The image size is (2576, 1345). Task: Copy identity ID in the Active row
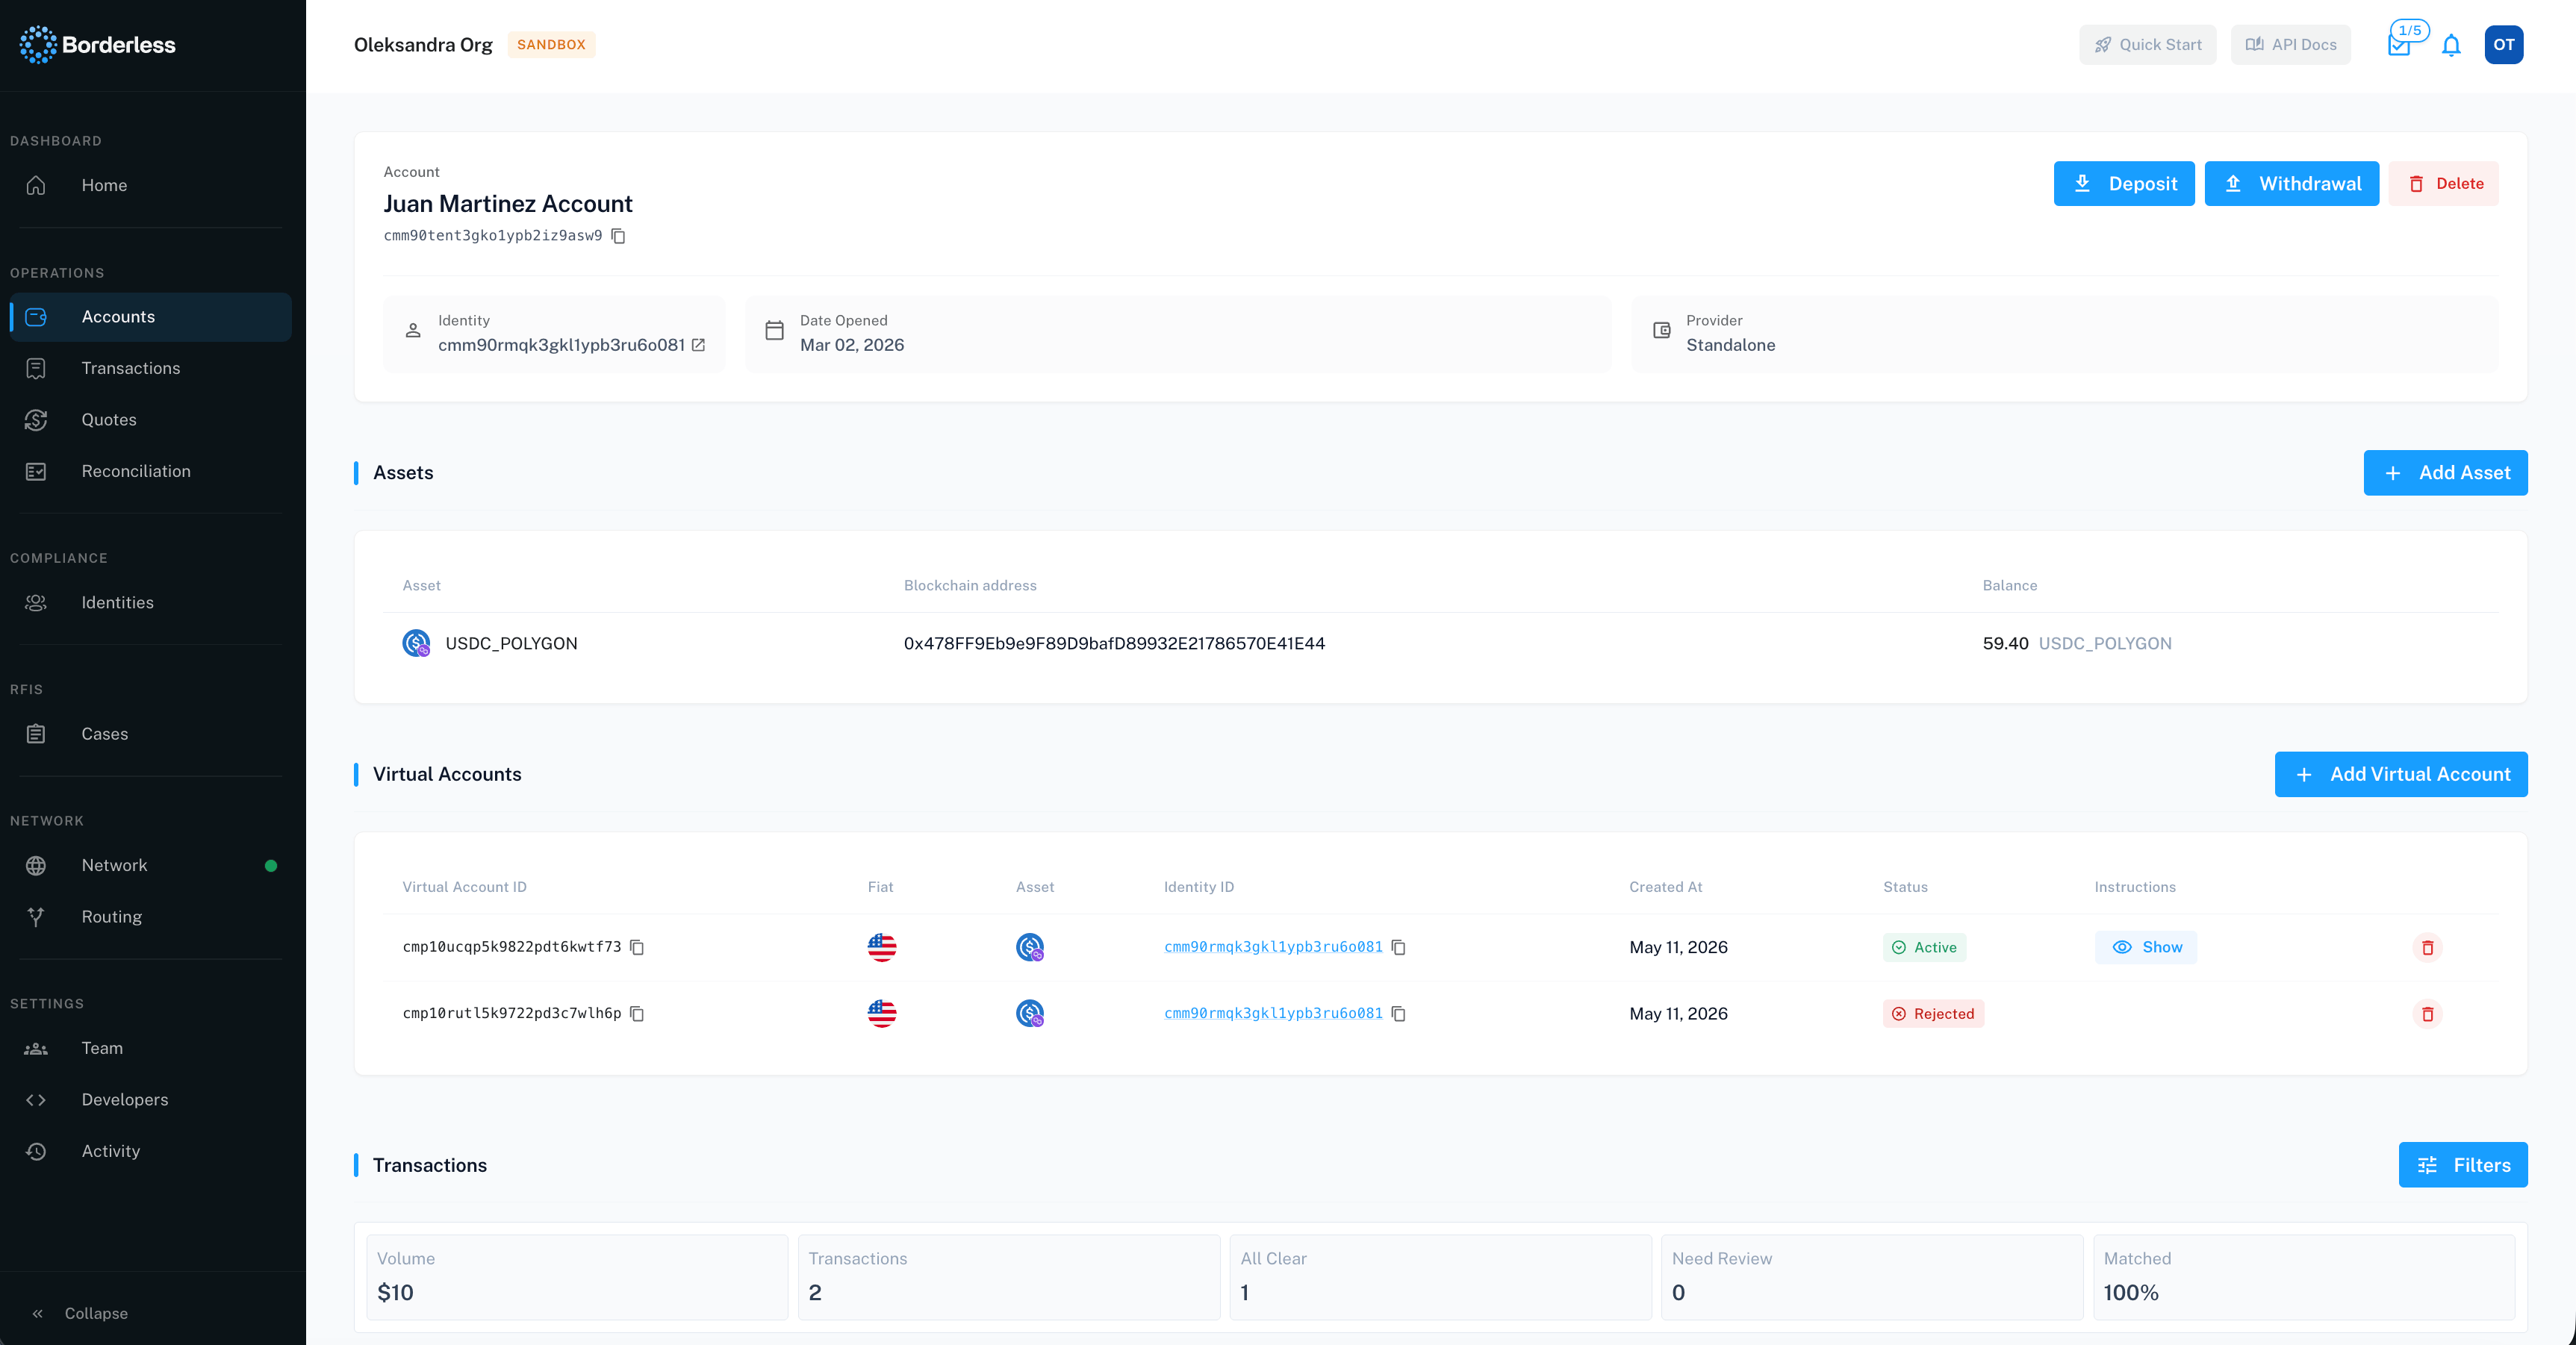pyautogui.click(x=1399, y=947)
